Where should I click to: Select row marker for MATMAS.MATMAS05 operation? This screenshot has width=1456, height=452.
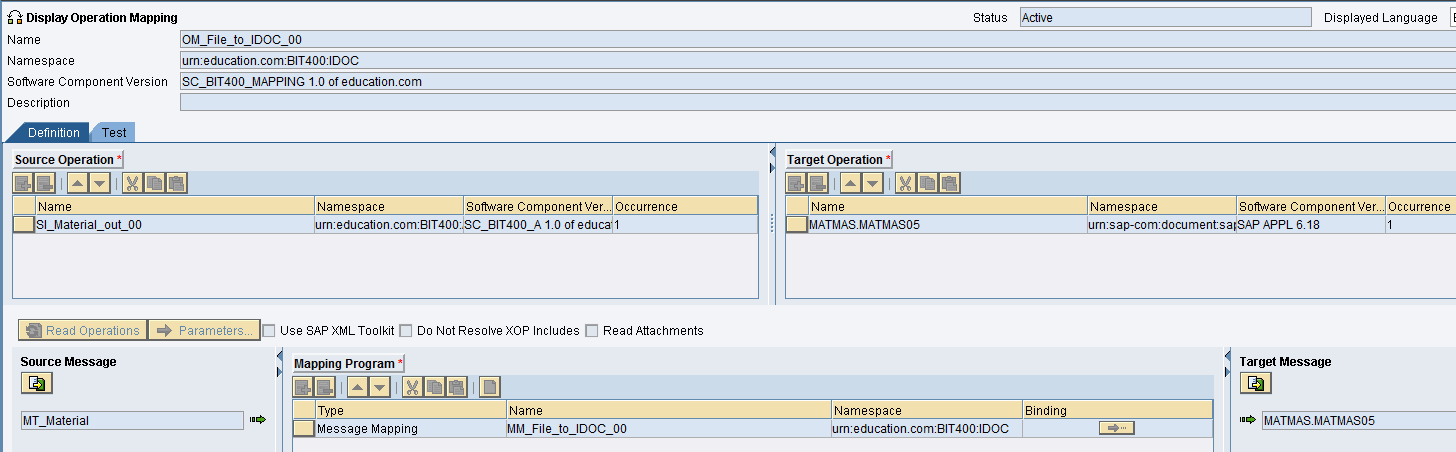(x=797, y=225)
